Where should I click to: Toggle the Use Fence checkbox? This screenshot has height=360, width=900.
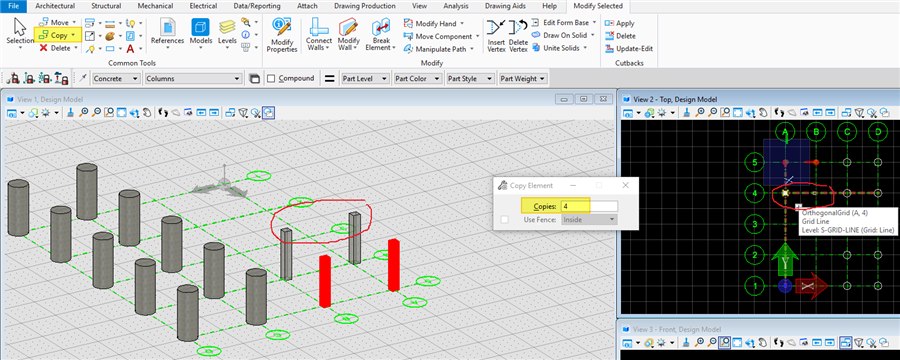(x=505, y=219)
